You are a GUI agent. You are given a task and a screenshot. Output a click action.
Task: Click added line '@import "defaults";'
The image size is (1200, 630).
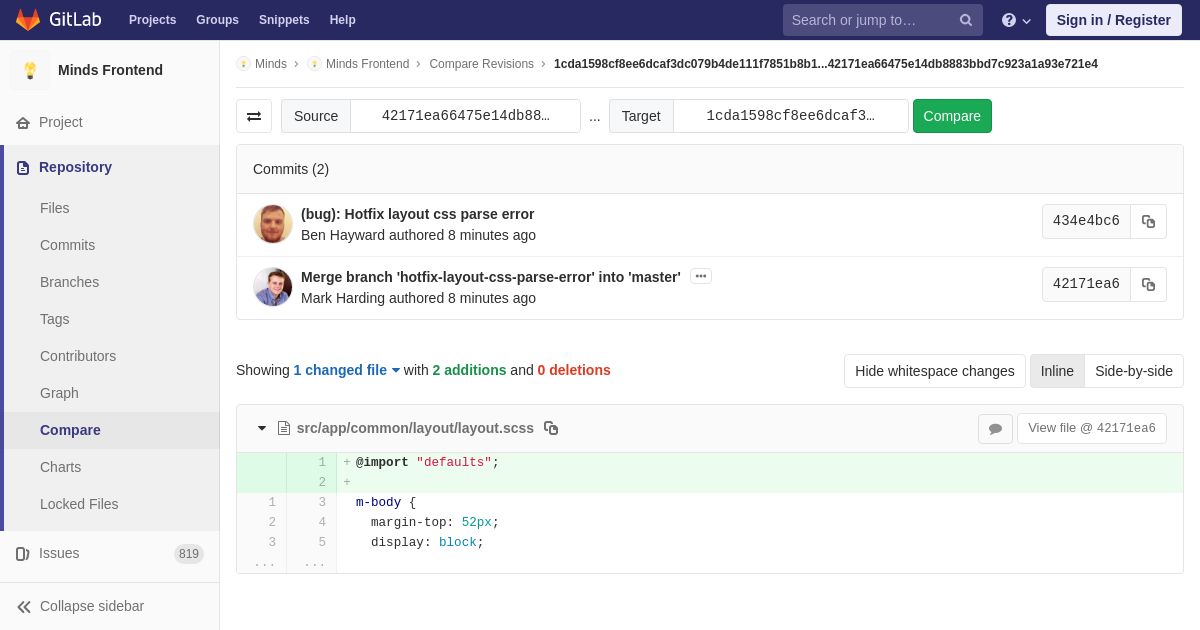point(427,463)
